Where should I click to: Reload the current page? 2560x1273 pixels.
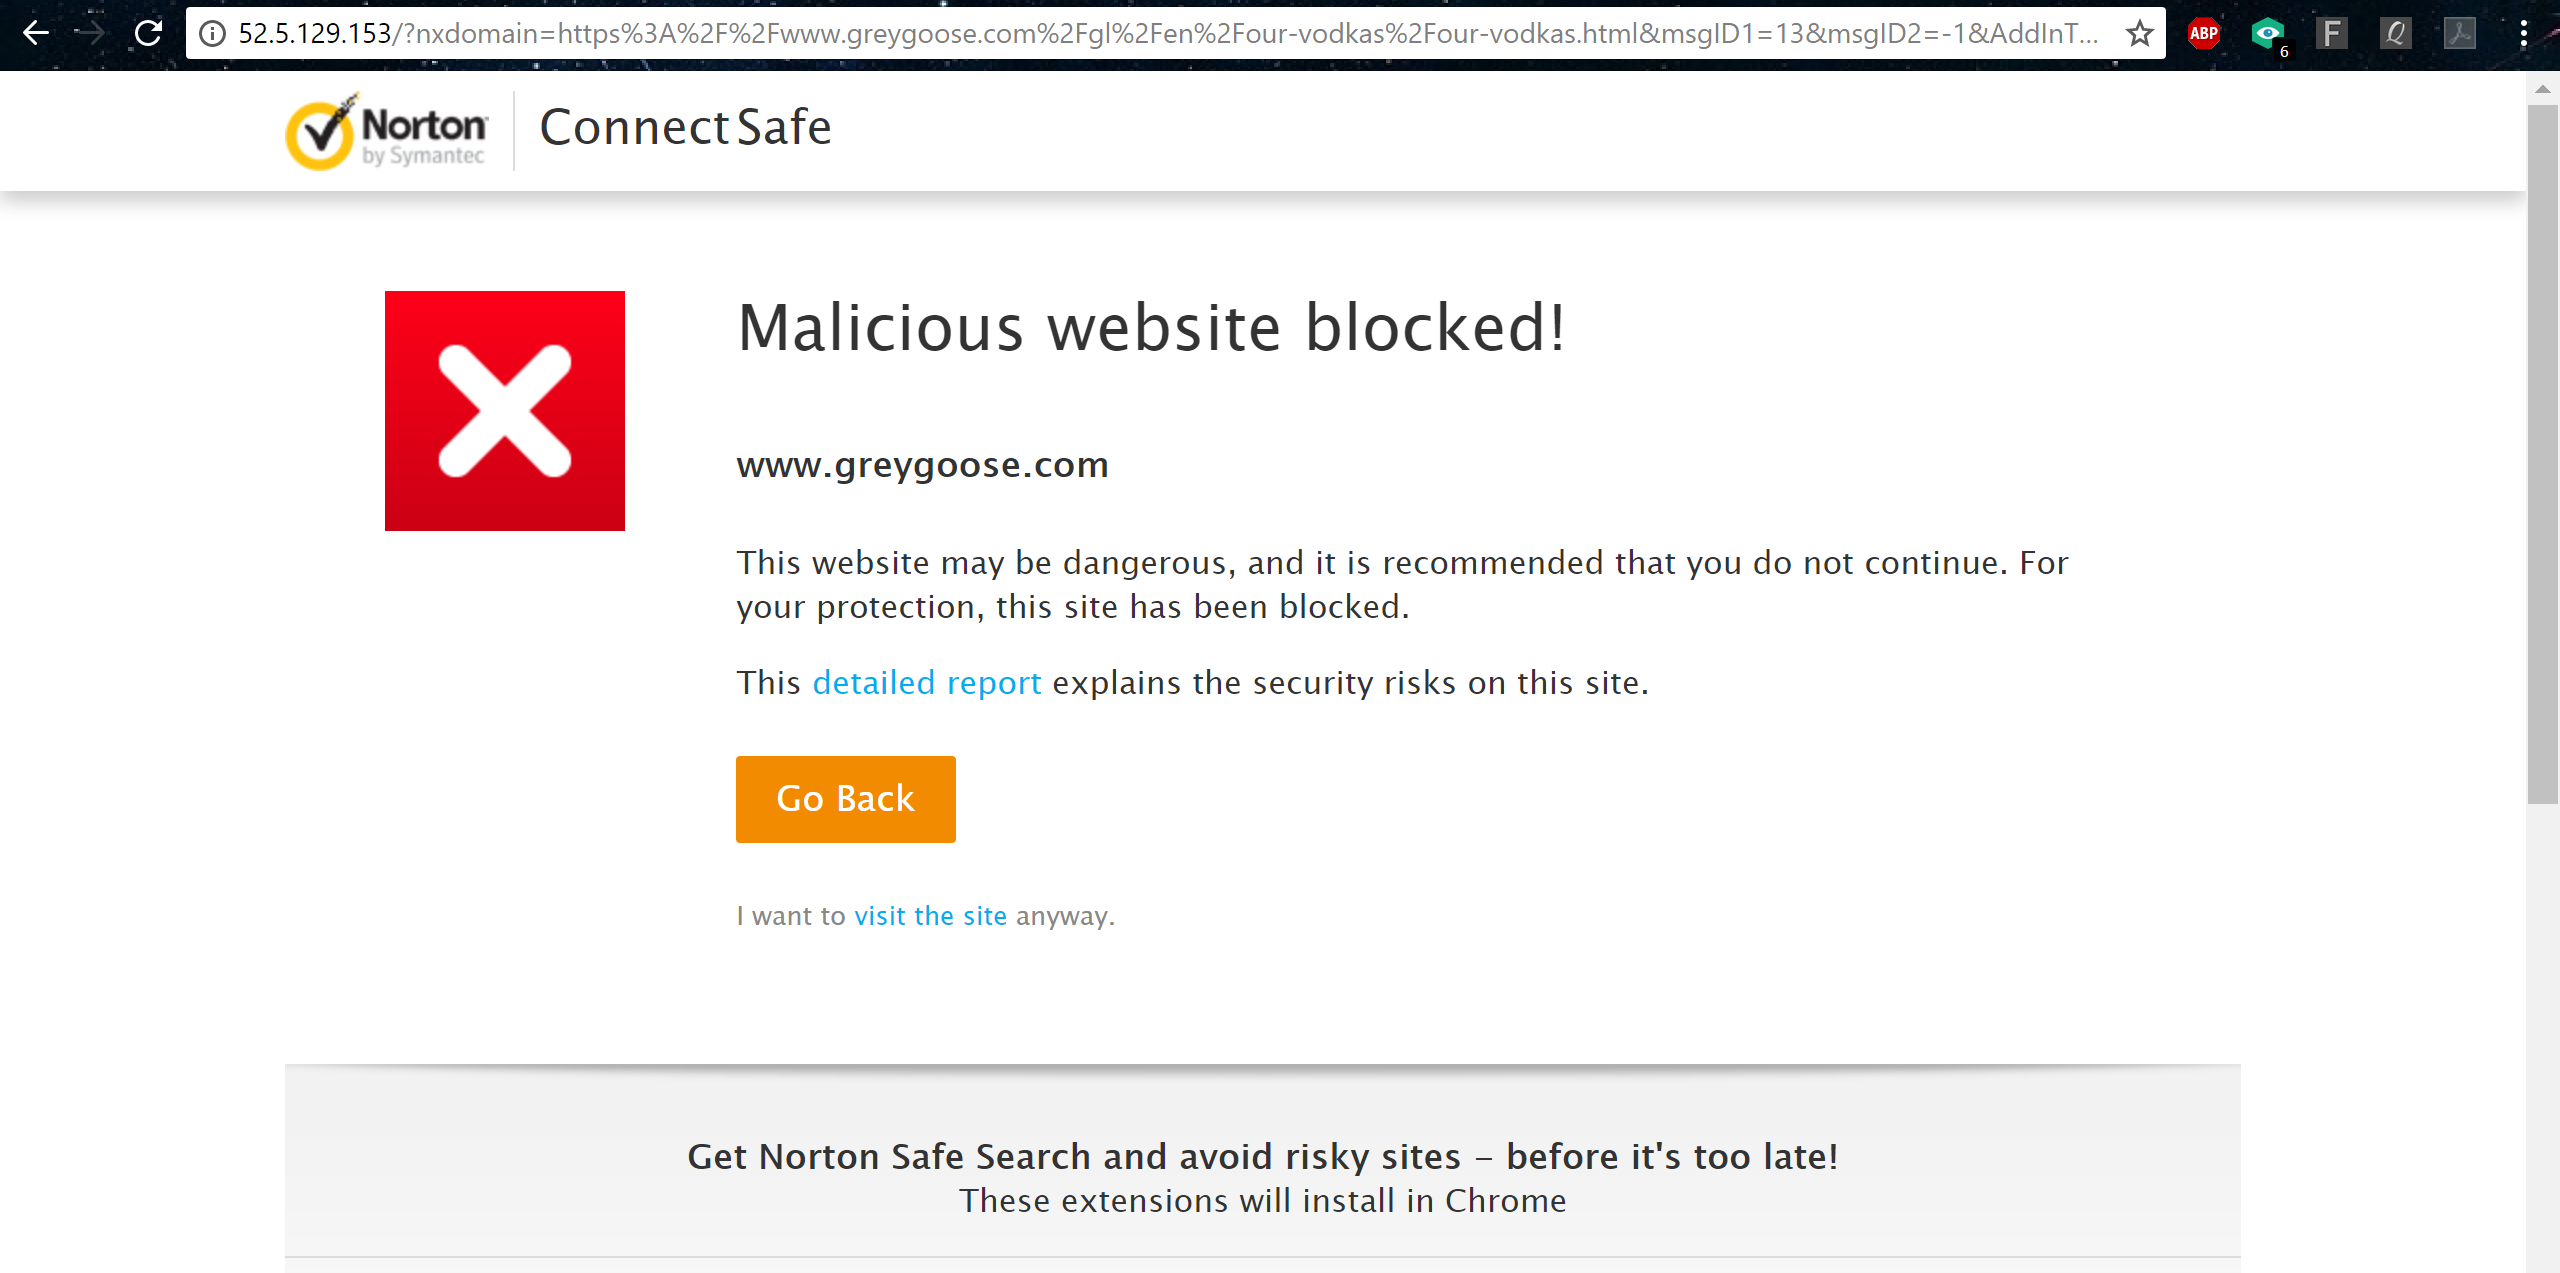[148, 33]
